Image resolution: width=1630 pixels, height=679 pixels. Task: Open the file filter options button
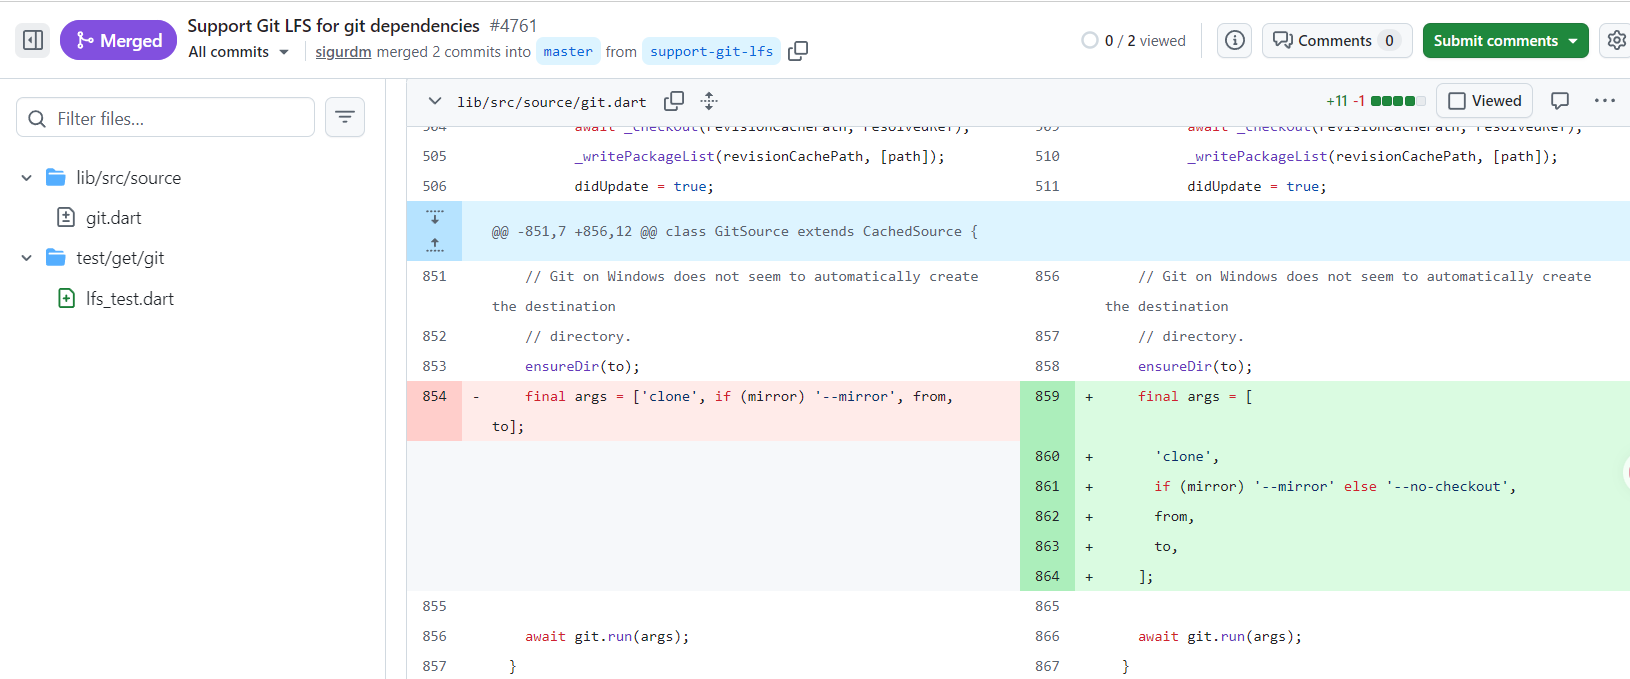[x=345, y=118]
